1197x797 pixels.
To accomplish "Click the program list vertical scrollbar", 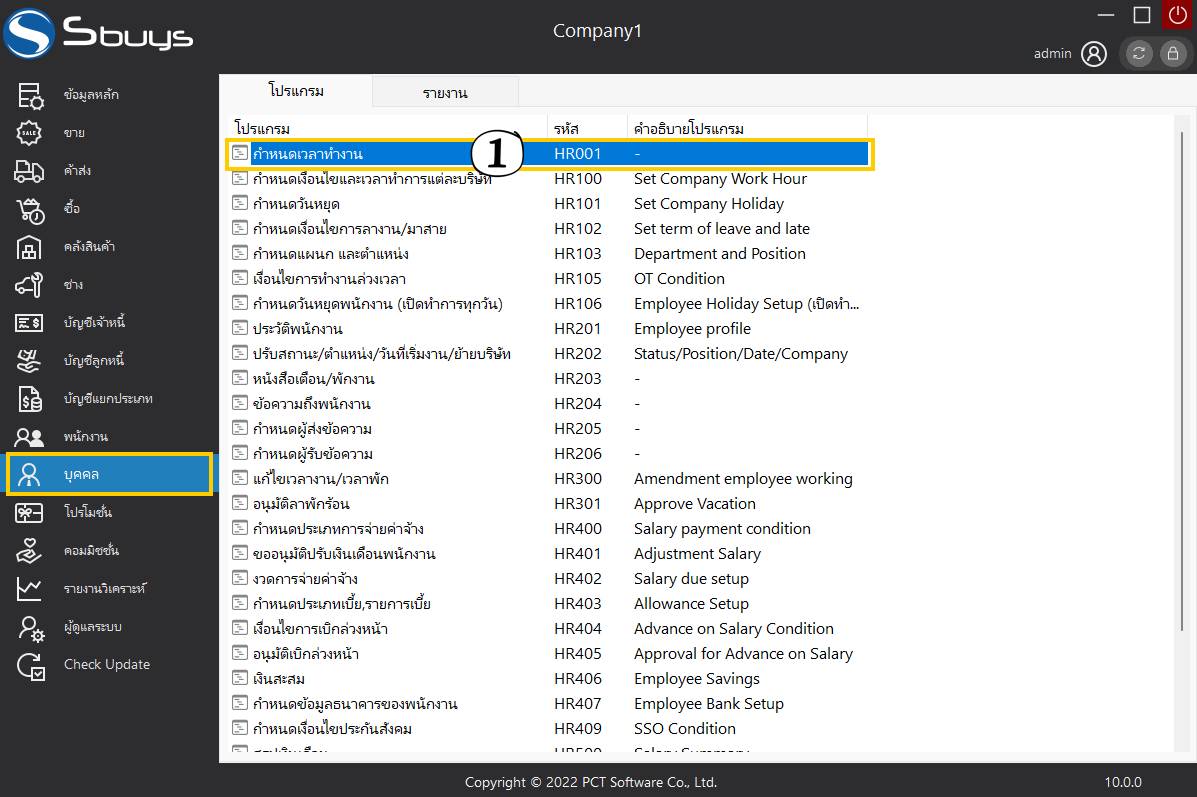I will (1183, 400).
